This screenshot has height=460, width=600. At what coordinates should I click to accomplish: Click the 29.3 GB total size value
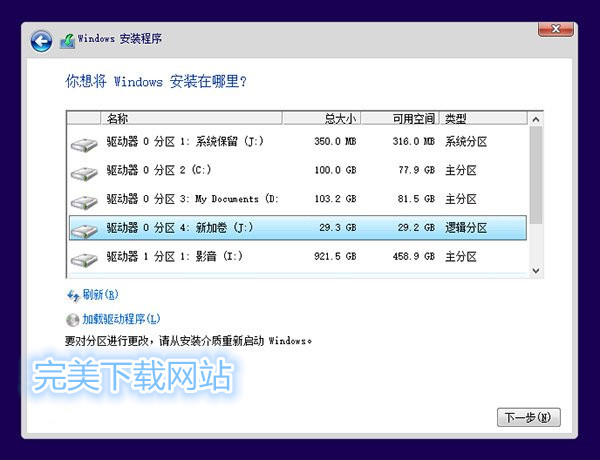point(338,228)
